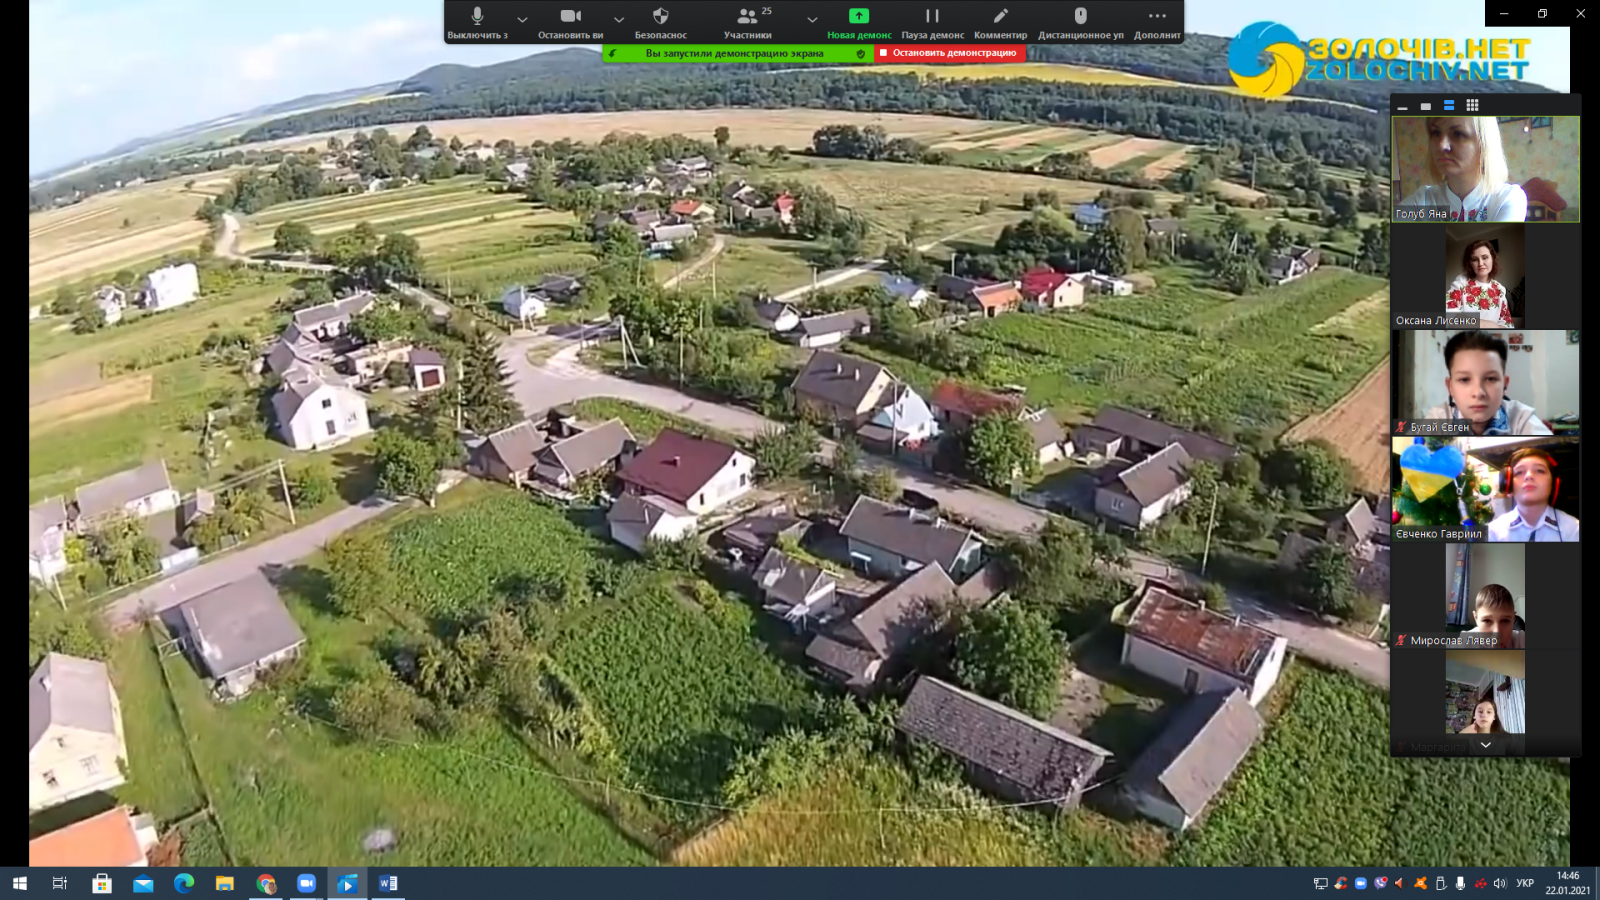This screenshot has width=1600, height=900.
Task: Pause the screen share demonstration
Action: 932,22
